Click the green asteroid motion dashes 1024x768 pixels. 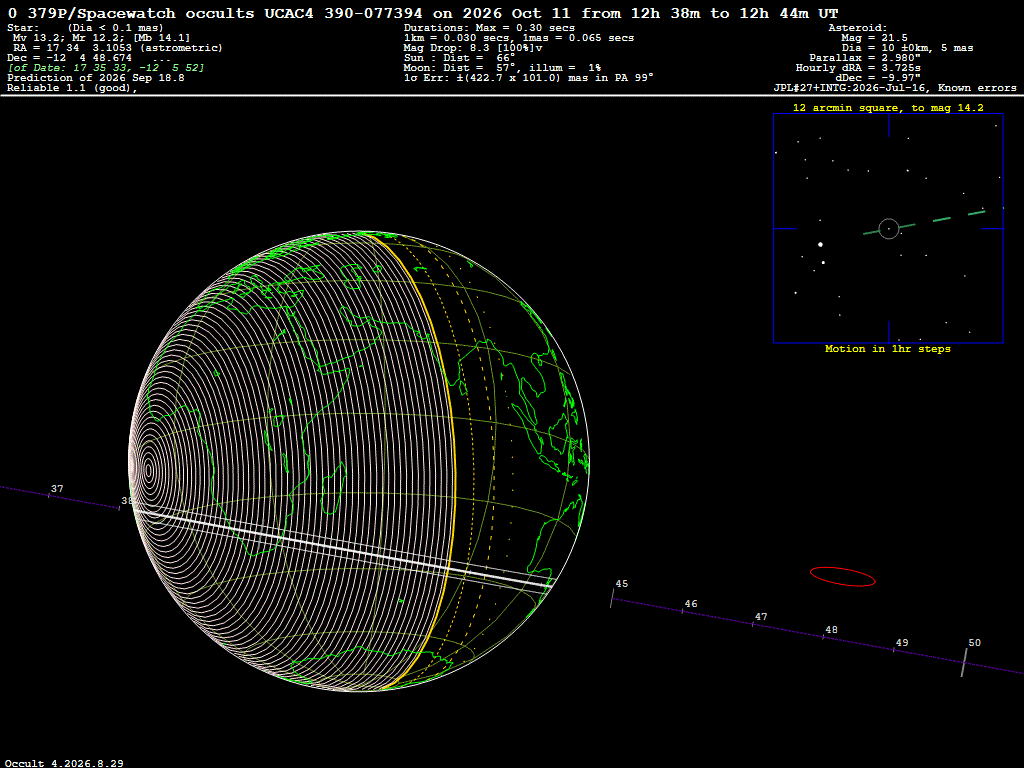click(924, 222)
